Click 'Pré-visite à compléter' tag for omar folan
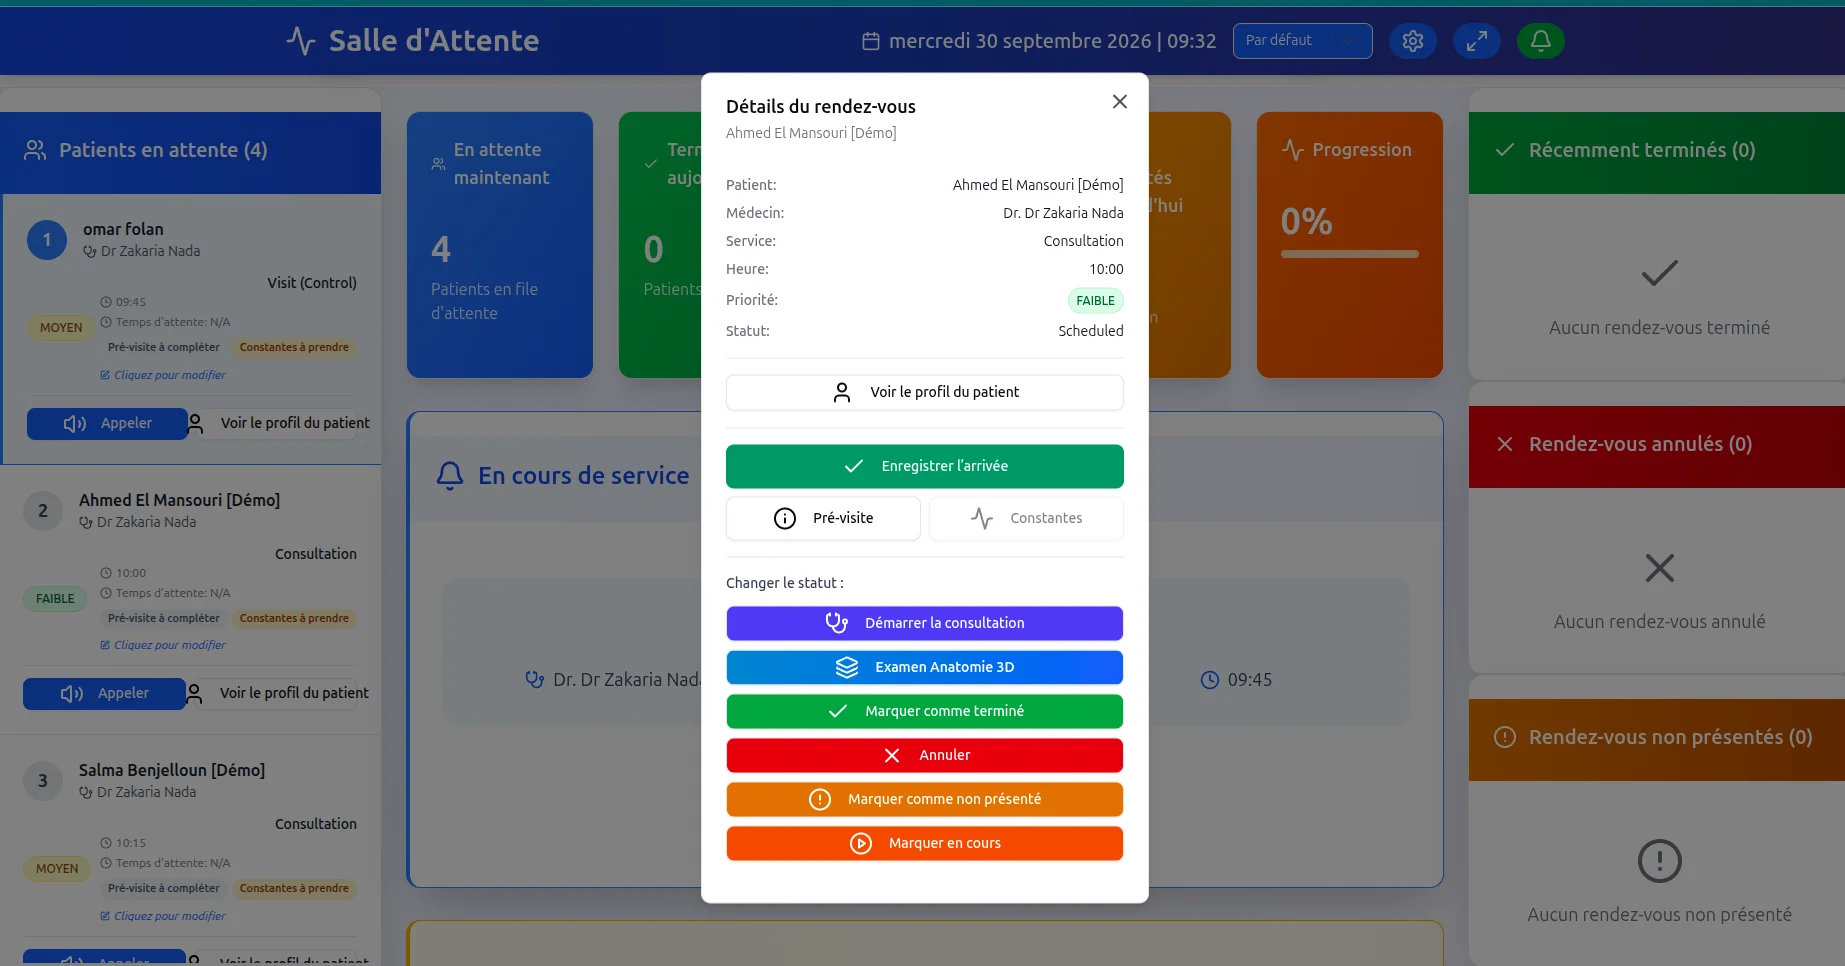The height and width of the screenshot is (966, 1845). [x=163, y=347]
